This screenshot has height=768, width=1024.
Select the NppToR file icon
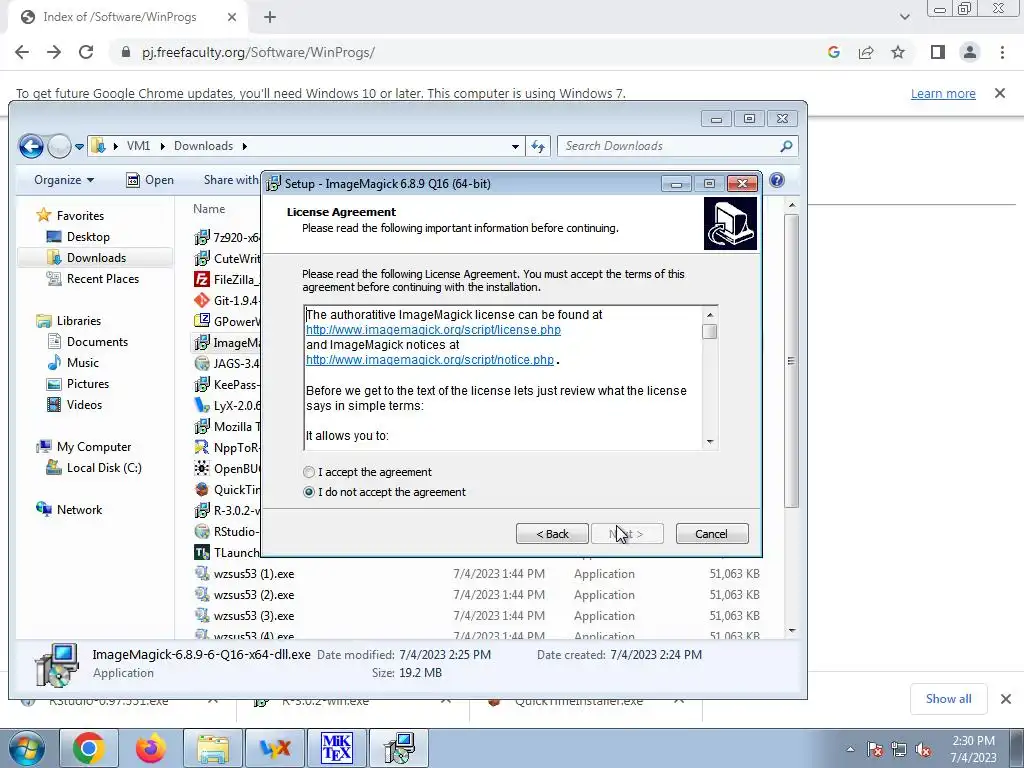click(202, 447)
